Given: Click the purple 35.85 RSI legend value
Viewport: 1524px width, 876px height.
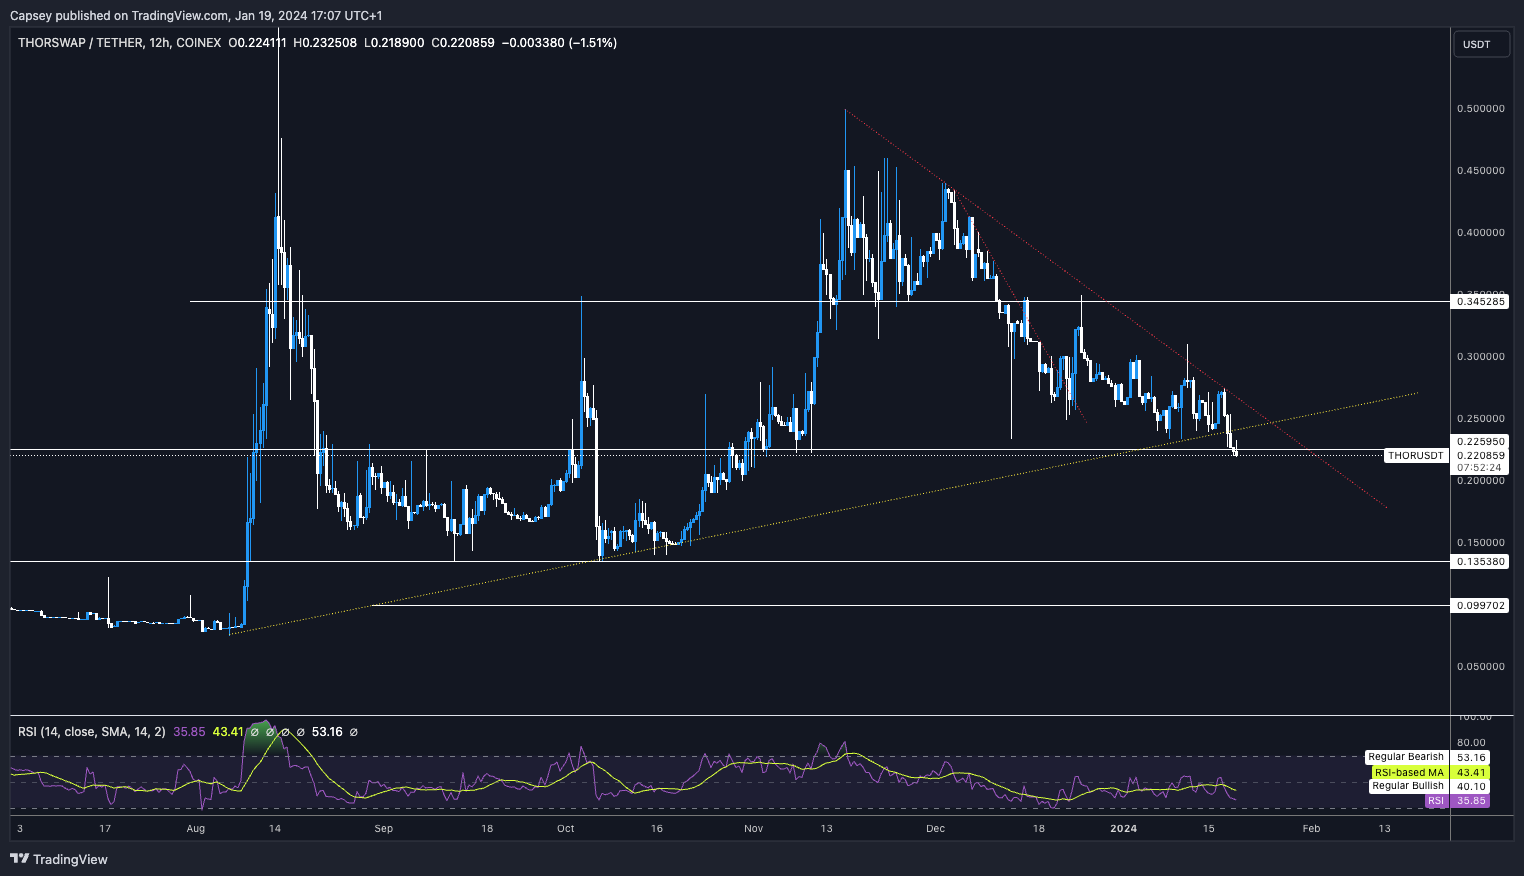Looking at the screenshot, I should pos(189,732).
